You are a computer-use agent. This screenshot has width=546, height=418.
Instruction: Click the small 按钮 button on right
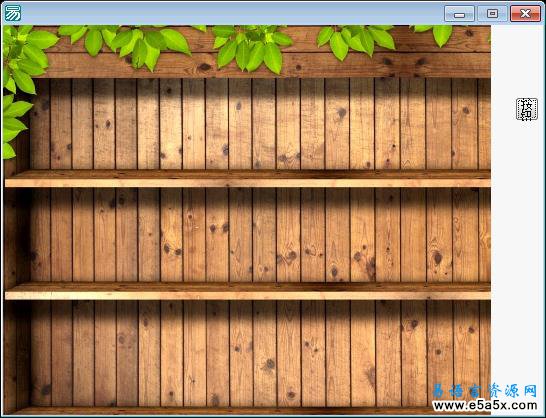(526, 109)
